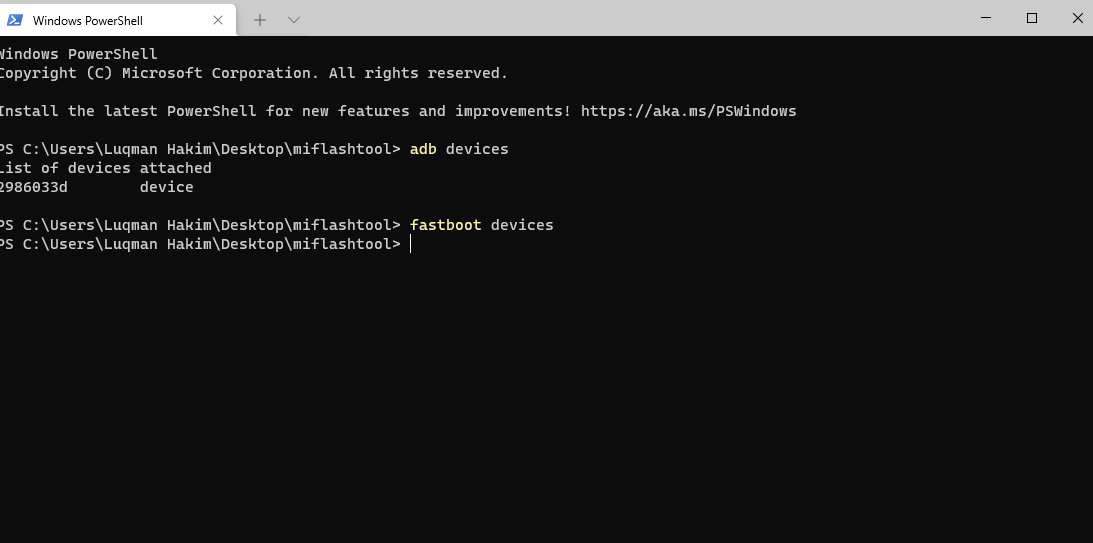1093x543 pixels.
Task: Click the device serial 2986033d
Action: 33,187
